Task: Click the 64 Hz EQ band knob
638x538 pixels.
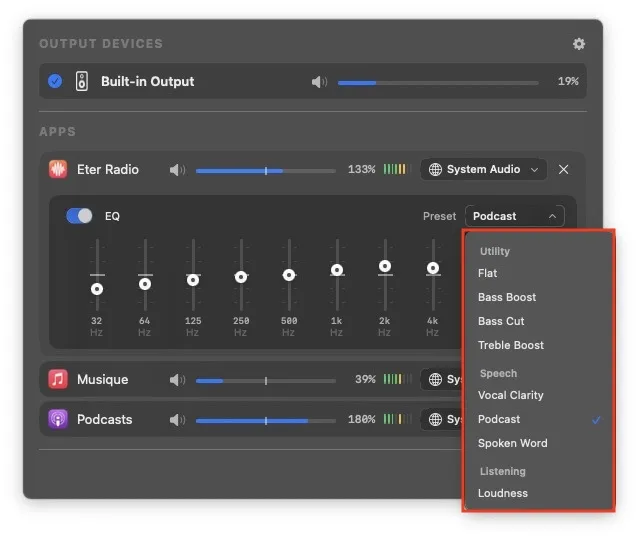Action: (145, 284)
